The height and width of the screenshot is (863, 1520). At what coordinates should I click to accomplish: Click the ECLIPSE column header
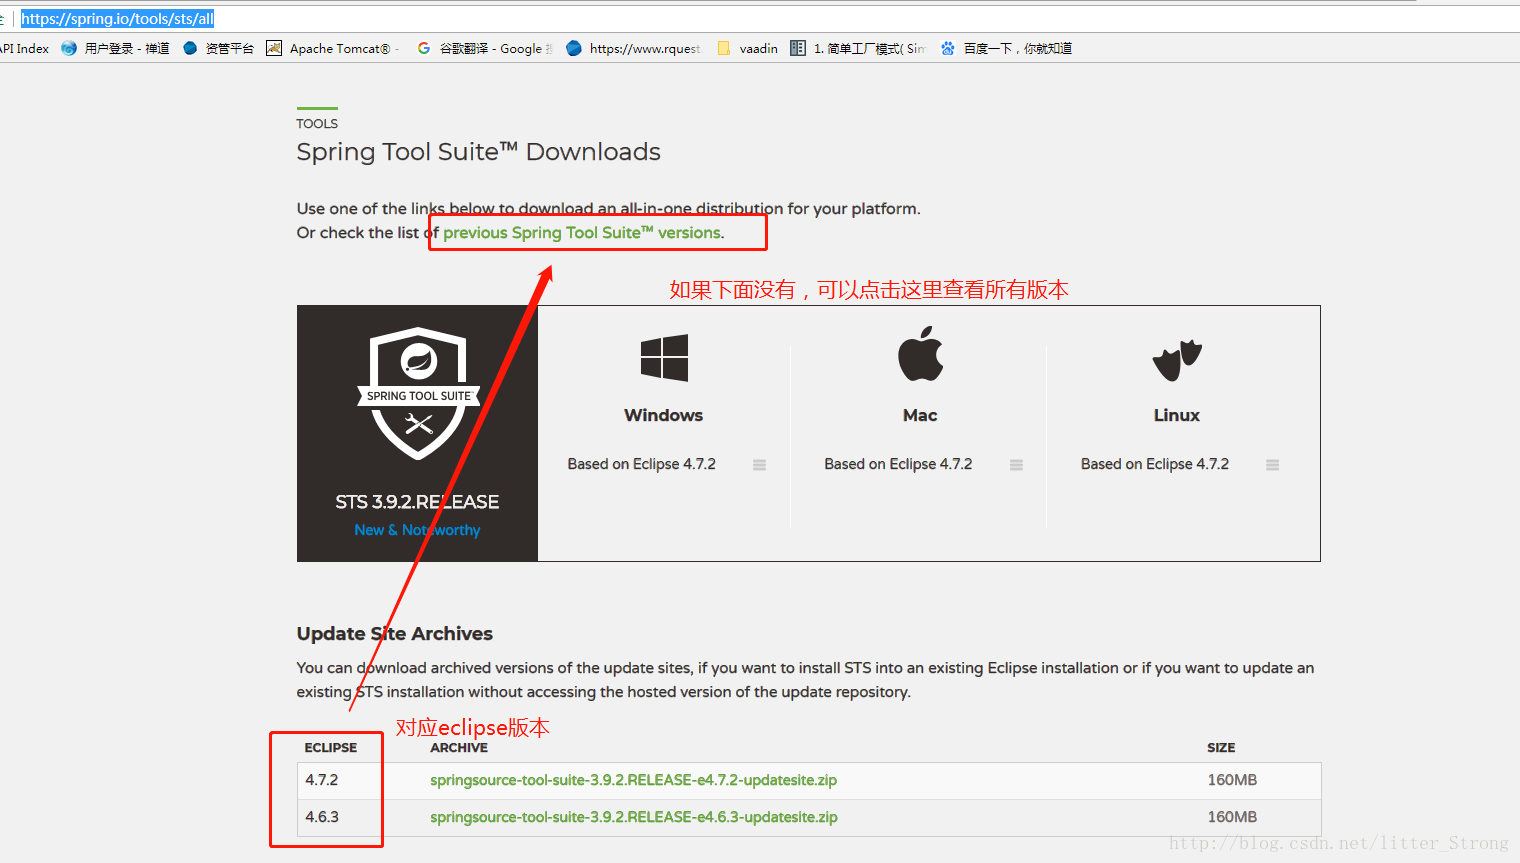point(331,748)
